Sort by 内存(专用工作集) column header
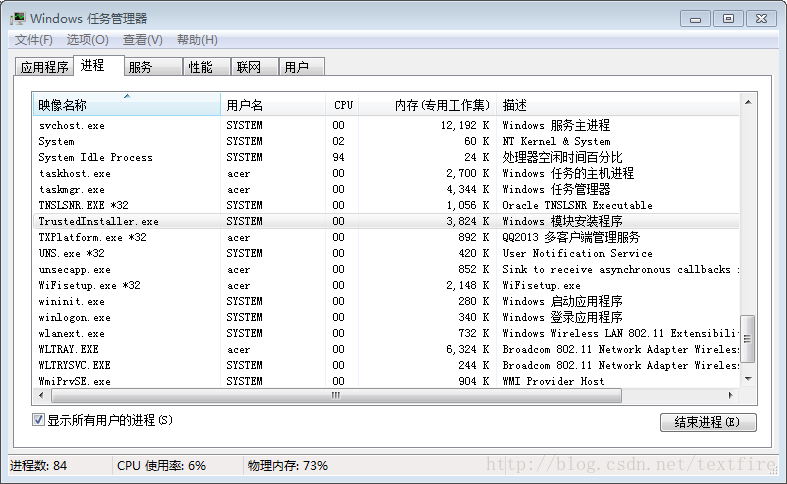Screen dimensions: 787x484 428,104
